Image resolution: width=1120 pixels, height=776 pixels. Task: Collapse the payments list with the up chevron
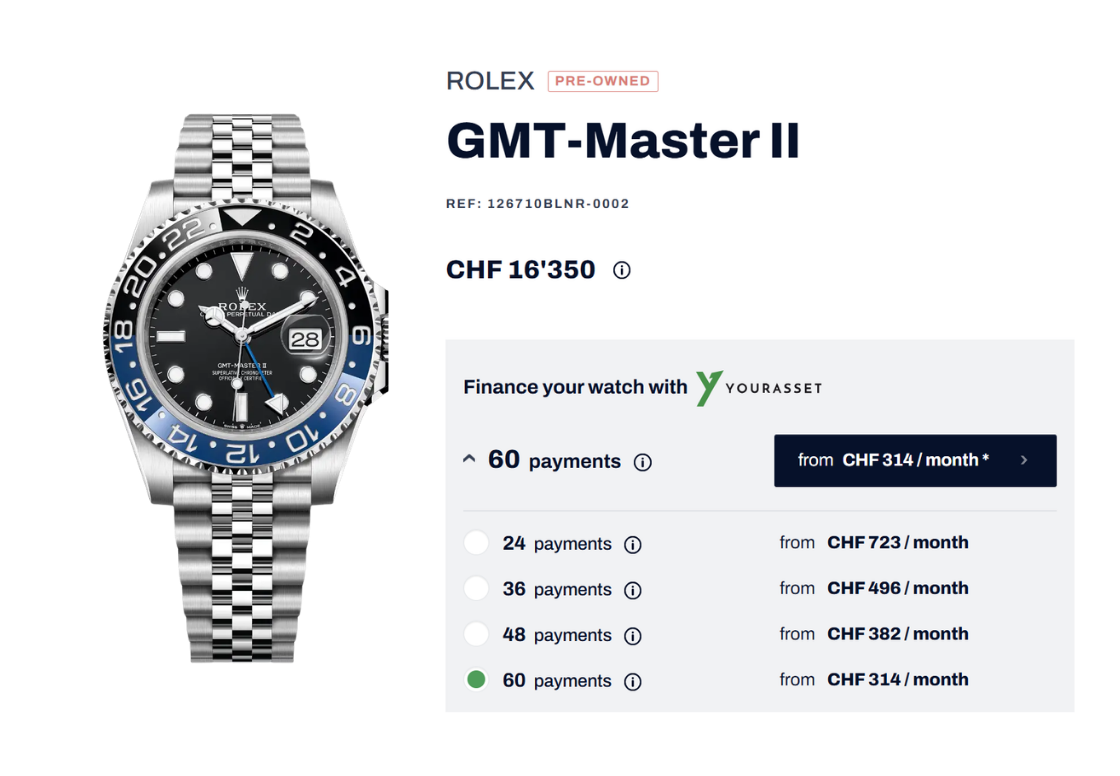(x=469, y=459)
